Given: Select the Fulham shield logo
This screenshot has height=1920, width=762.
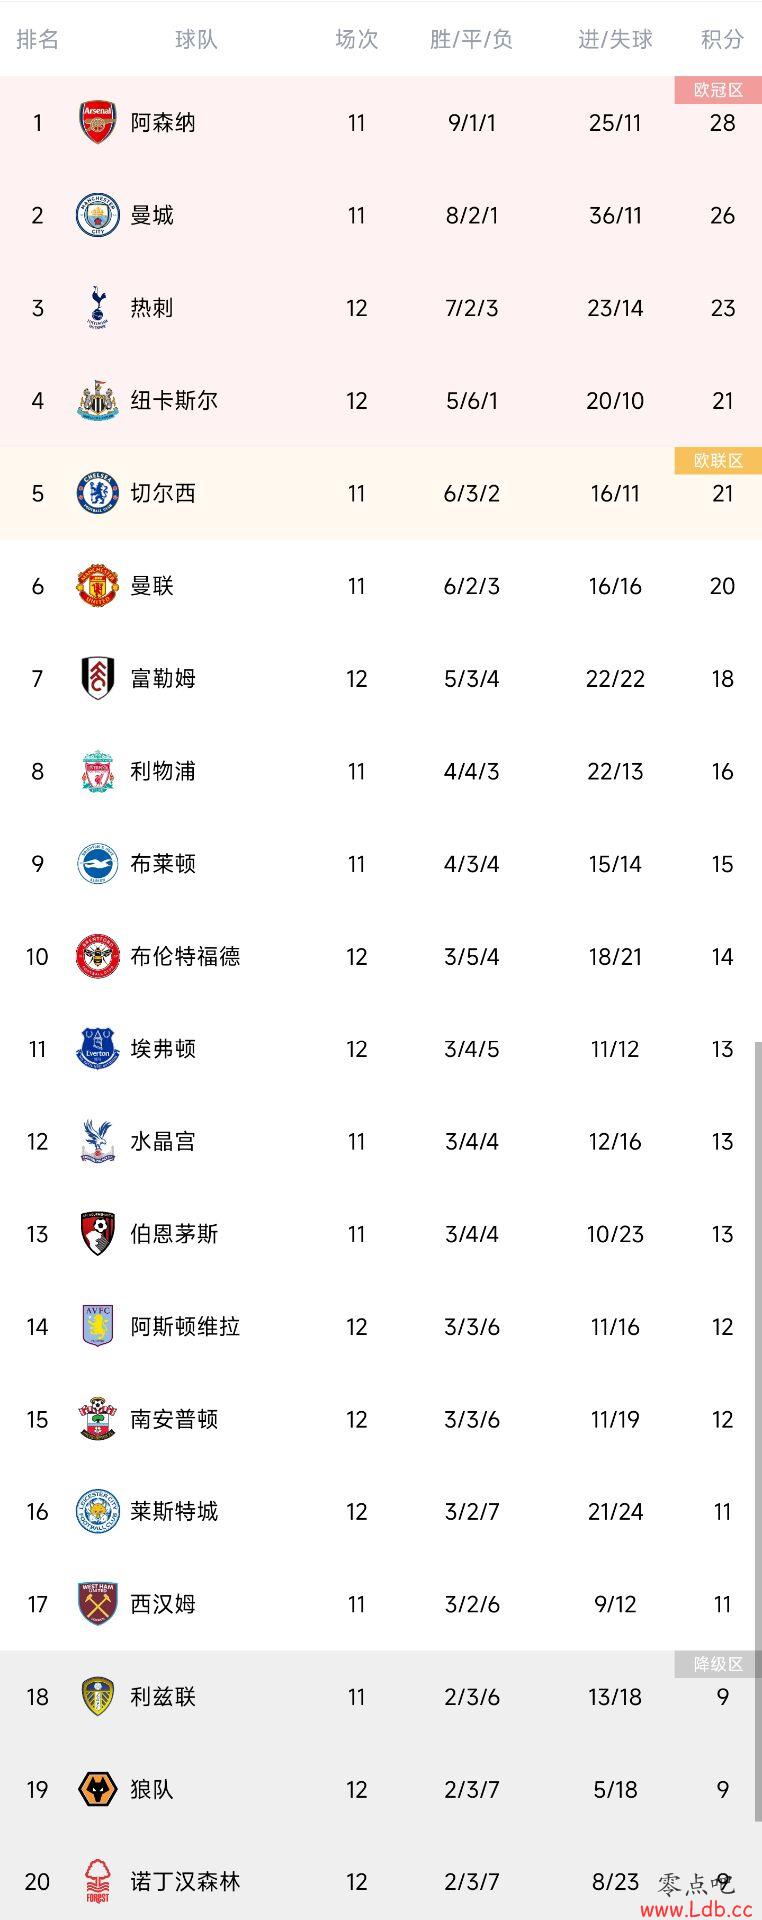Looking at the screenshot, I should pos(98,678).
